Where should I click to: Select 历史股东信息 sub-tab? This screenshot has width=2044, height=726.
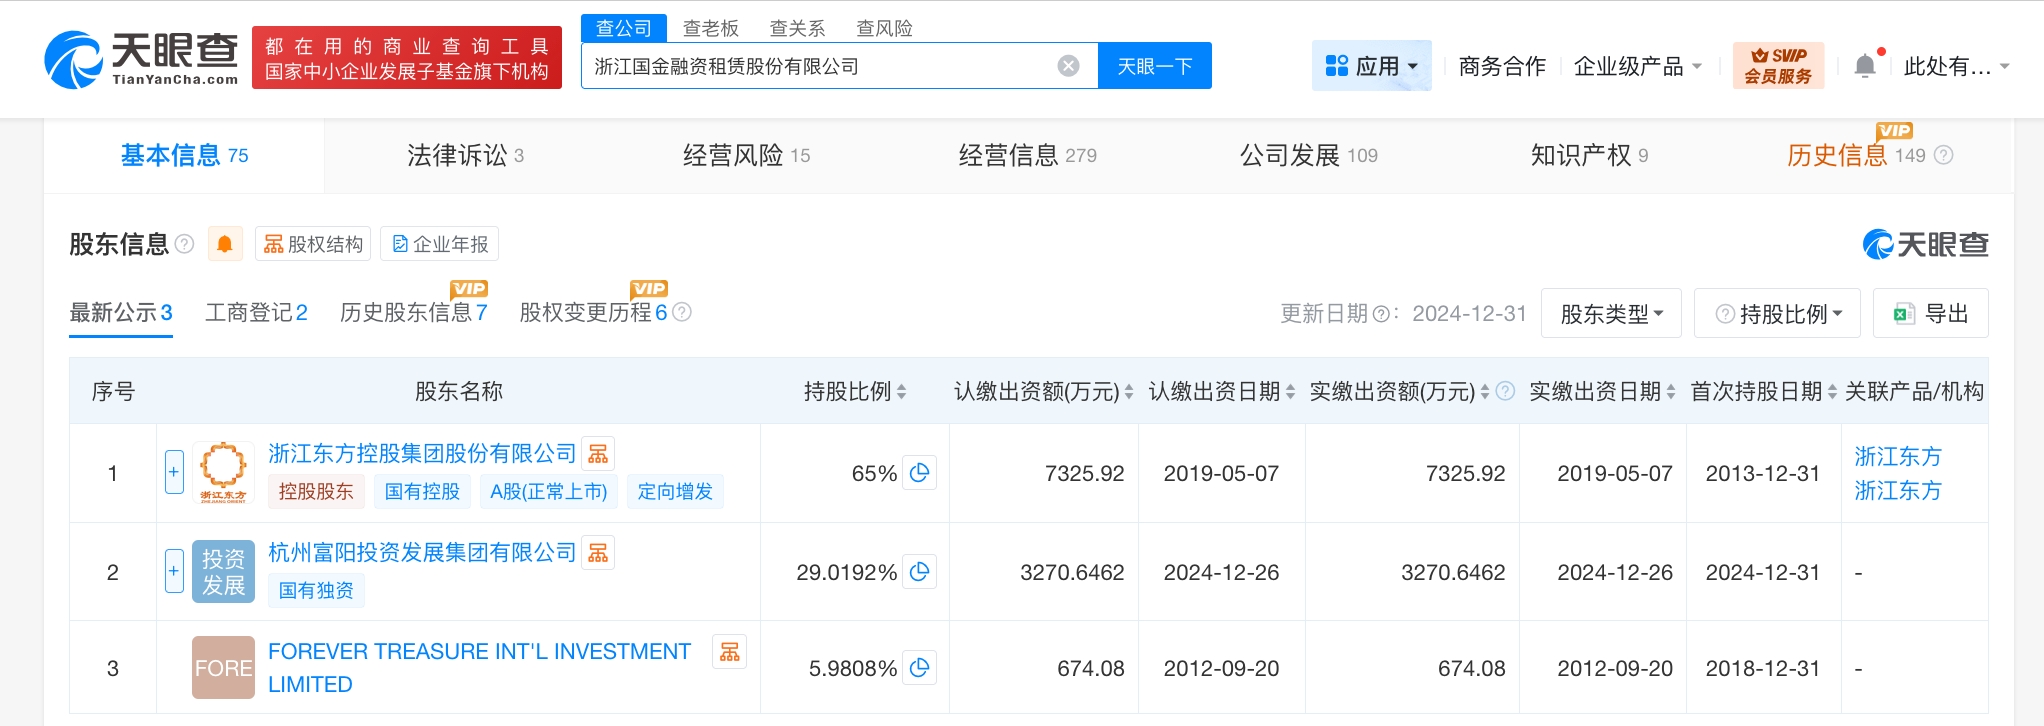pyautogui.click(x=413, y=313)
